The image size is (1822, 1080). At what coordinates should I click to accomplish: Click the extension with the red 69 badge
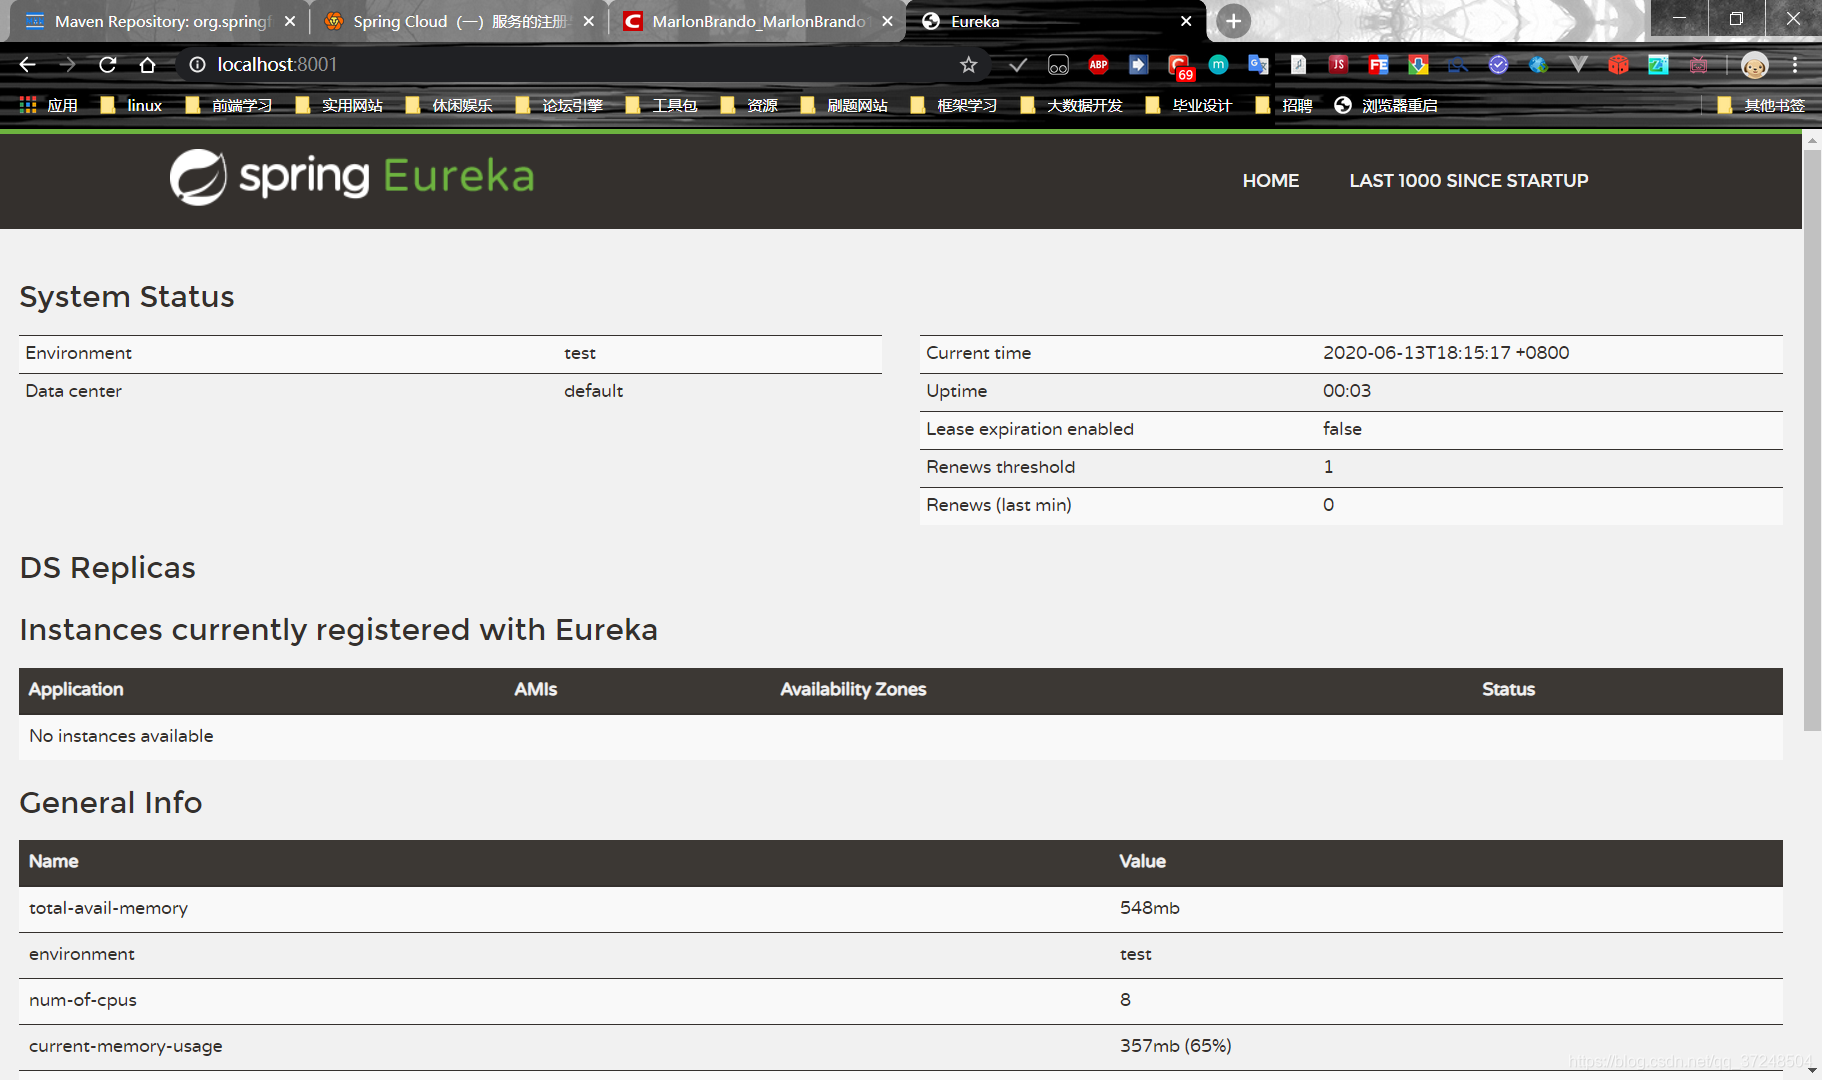click(x=1180, y=67)
